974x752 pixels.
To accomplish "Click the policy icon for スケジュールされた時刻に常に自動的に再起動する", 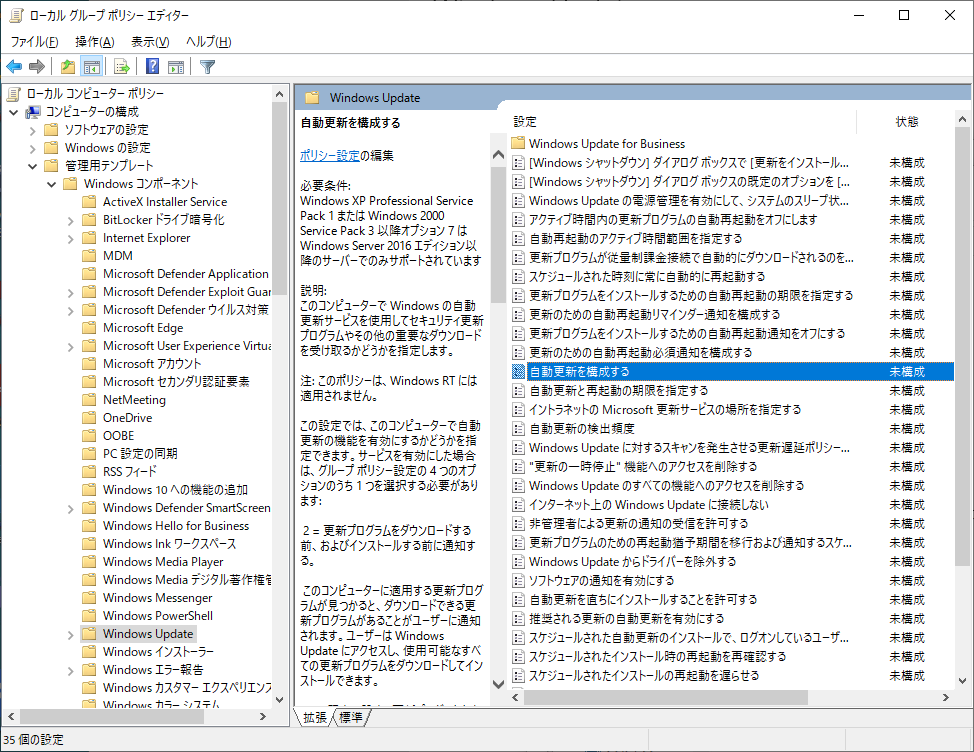I will click(518, 276).
